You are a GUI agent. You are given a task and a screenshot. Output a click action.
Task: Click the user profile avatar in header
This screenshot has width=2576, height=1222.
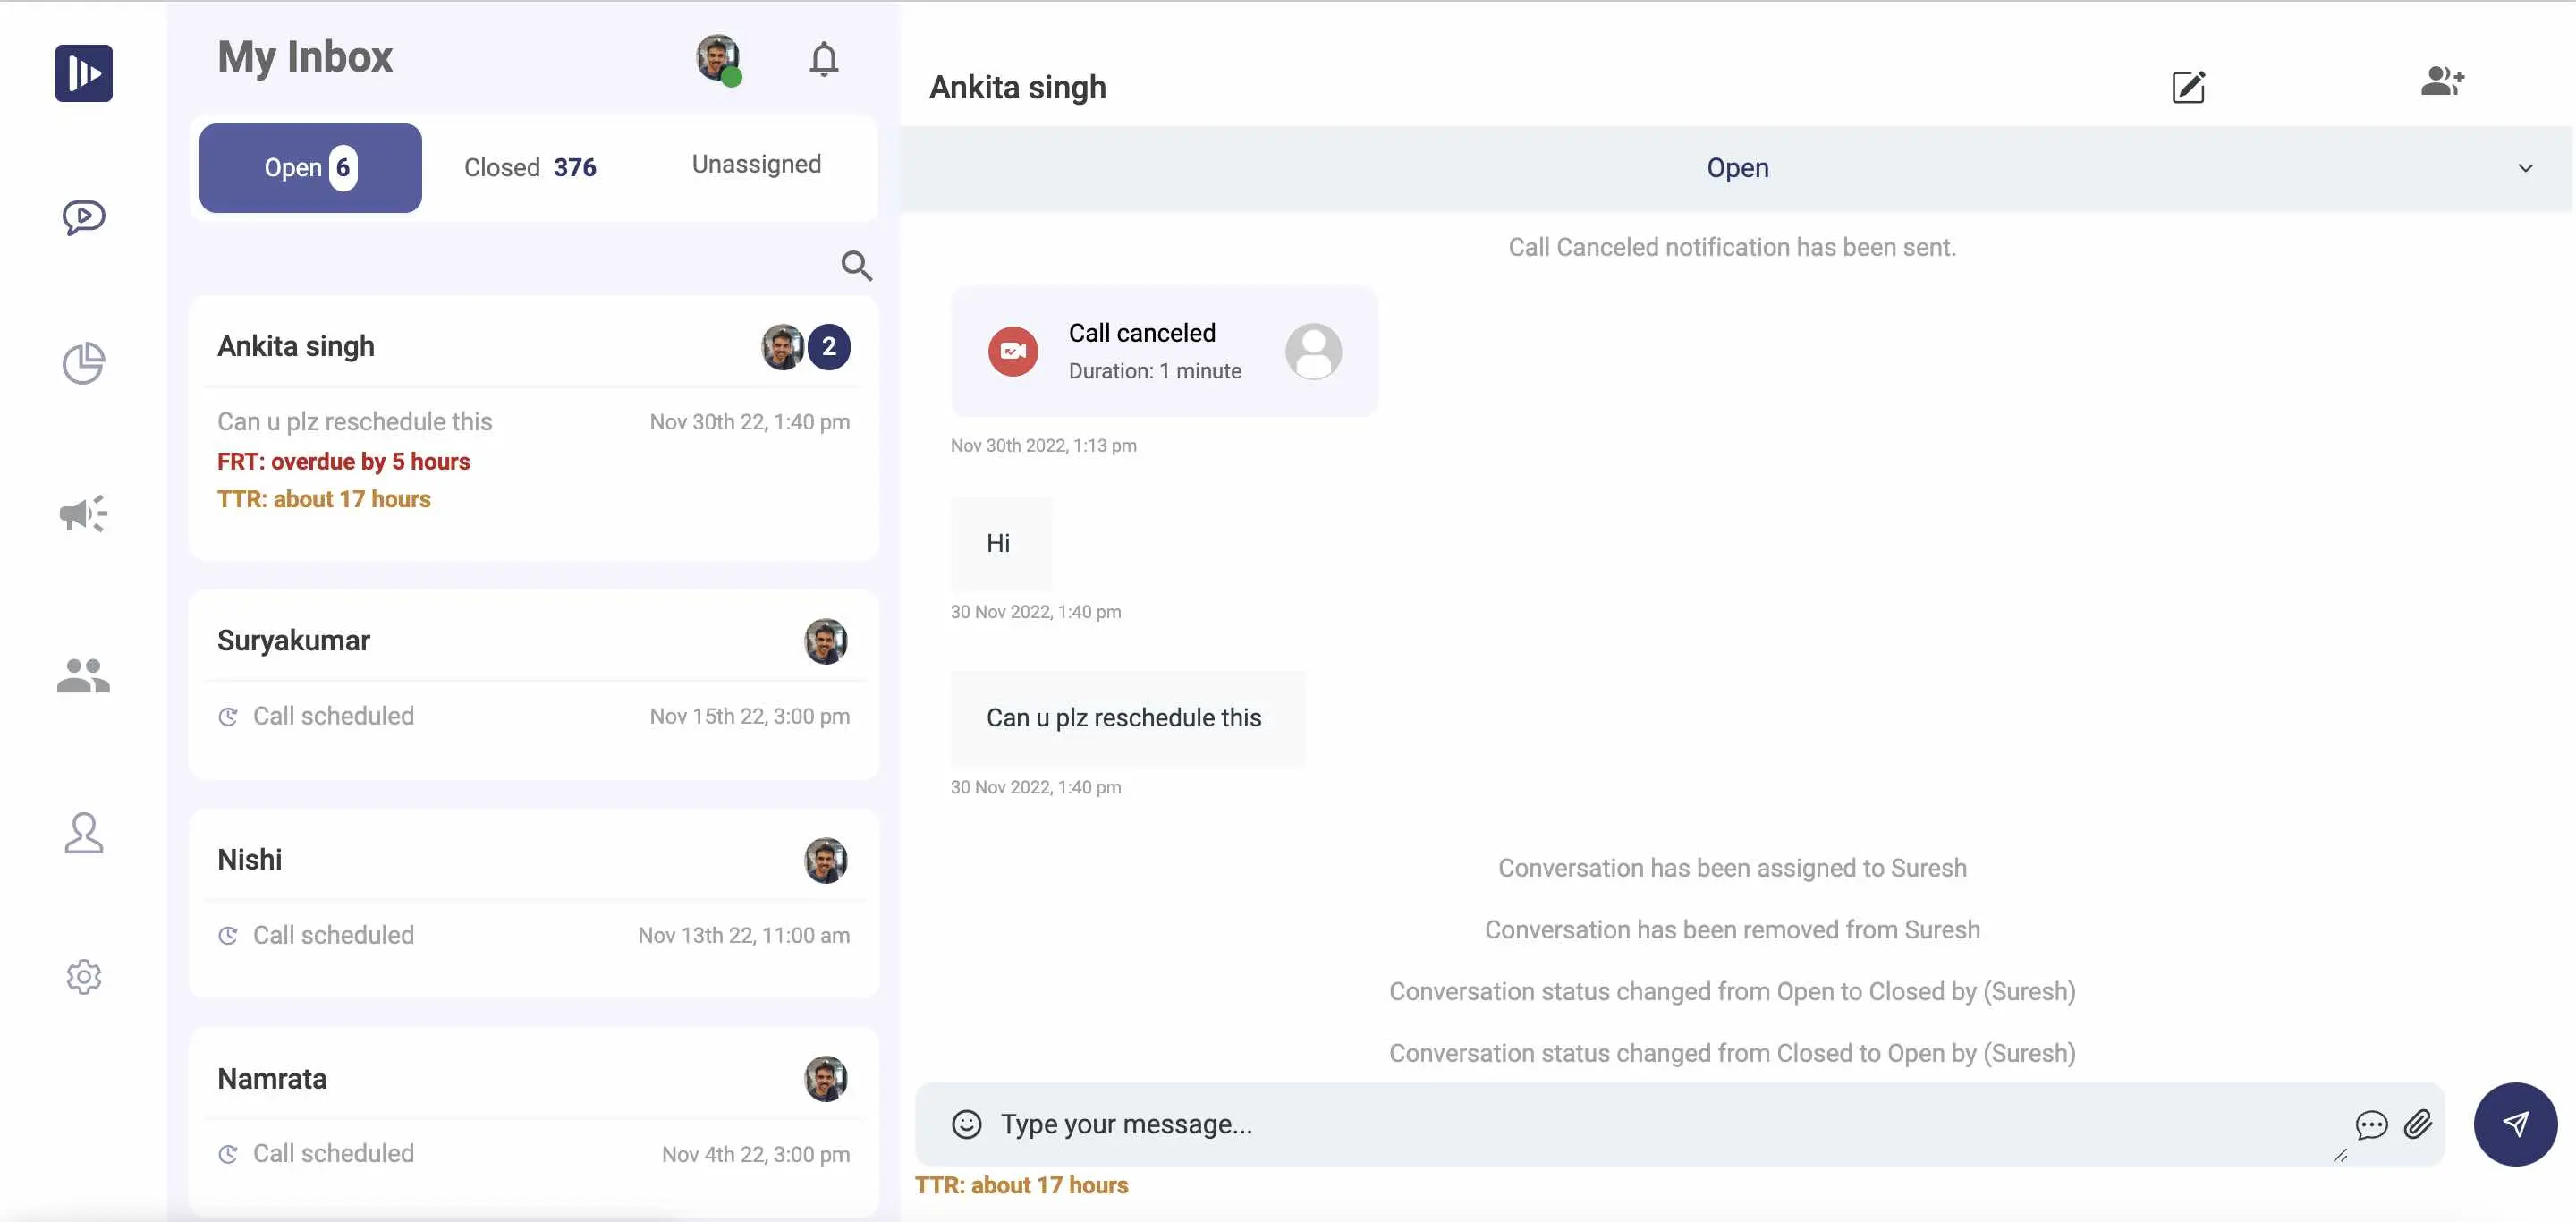tap(719, 59)
